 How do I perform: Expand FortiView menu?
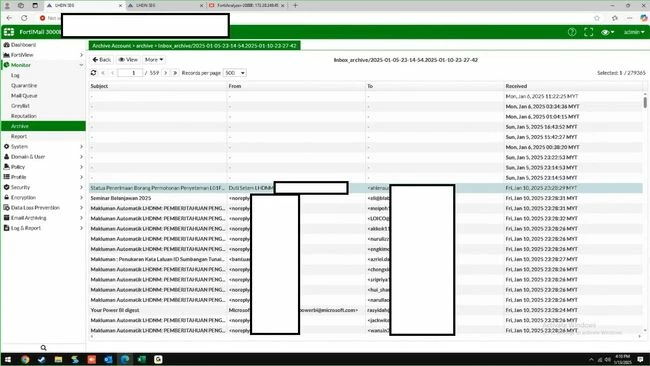[x=43, y=55]
